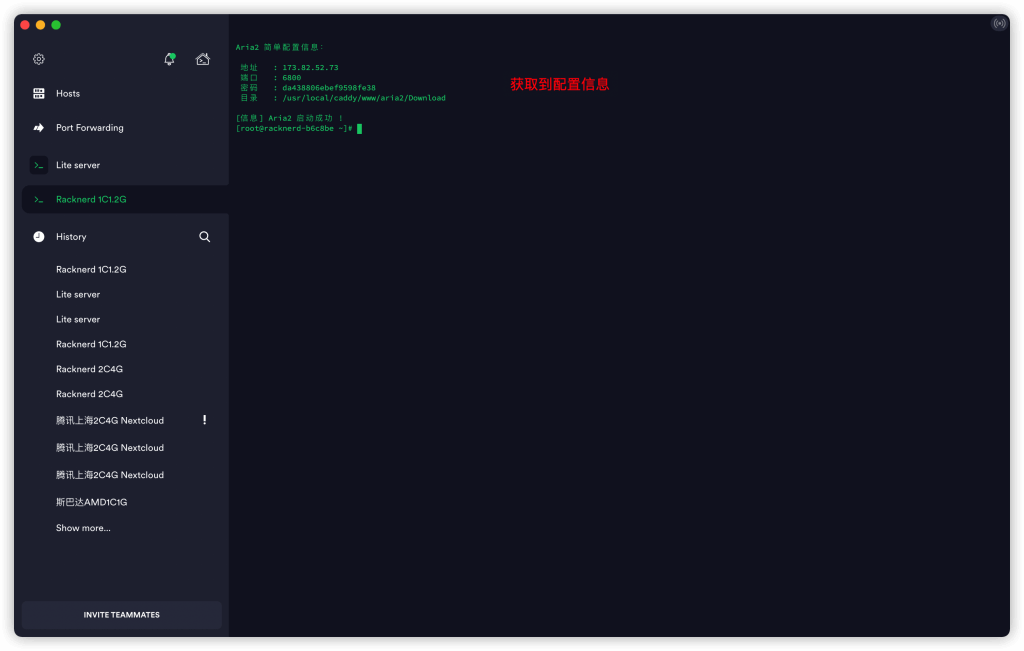Open the Hosts section
The width and height of the screenshot is (1024, 651).
coord(68,94)
